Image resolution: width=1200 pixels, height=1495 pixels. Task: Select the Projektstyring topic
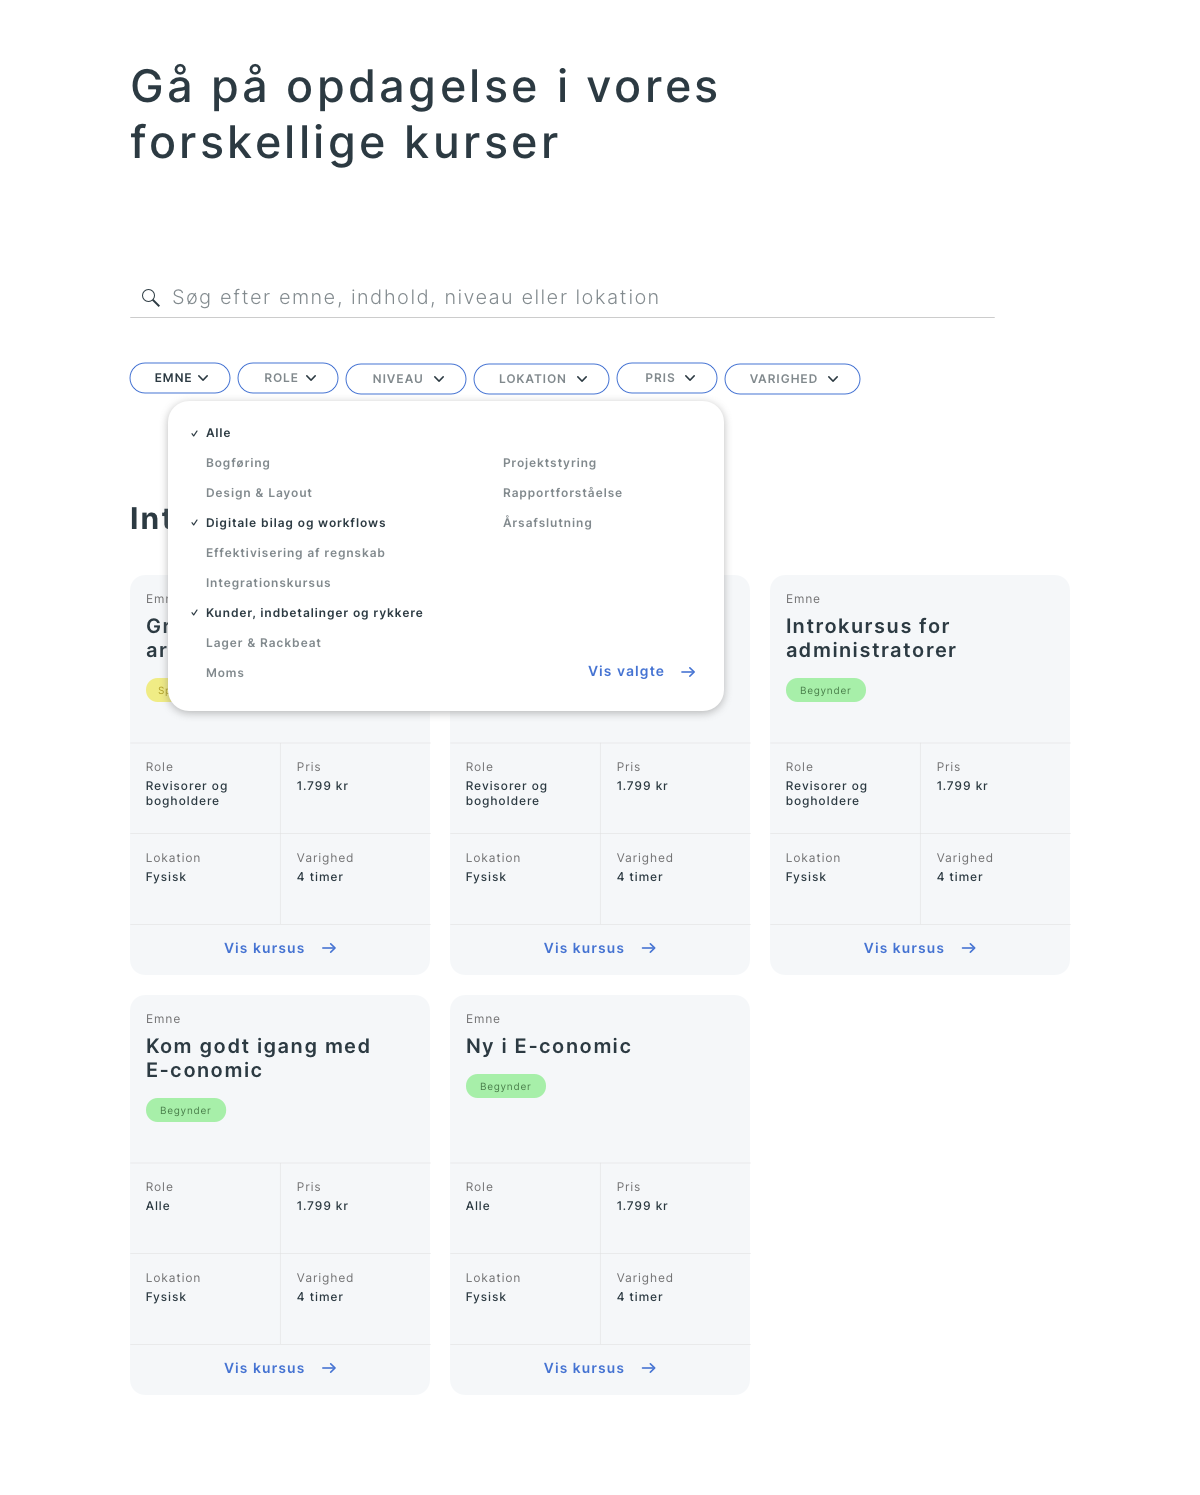point(550,463)
